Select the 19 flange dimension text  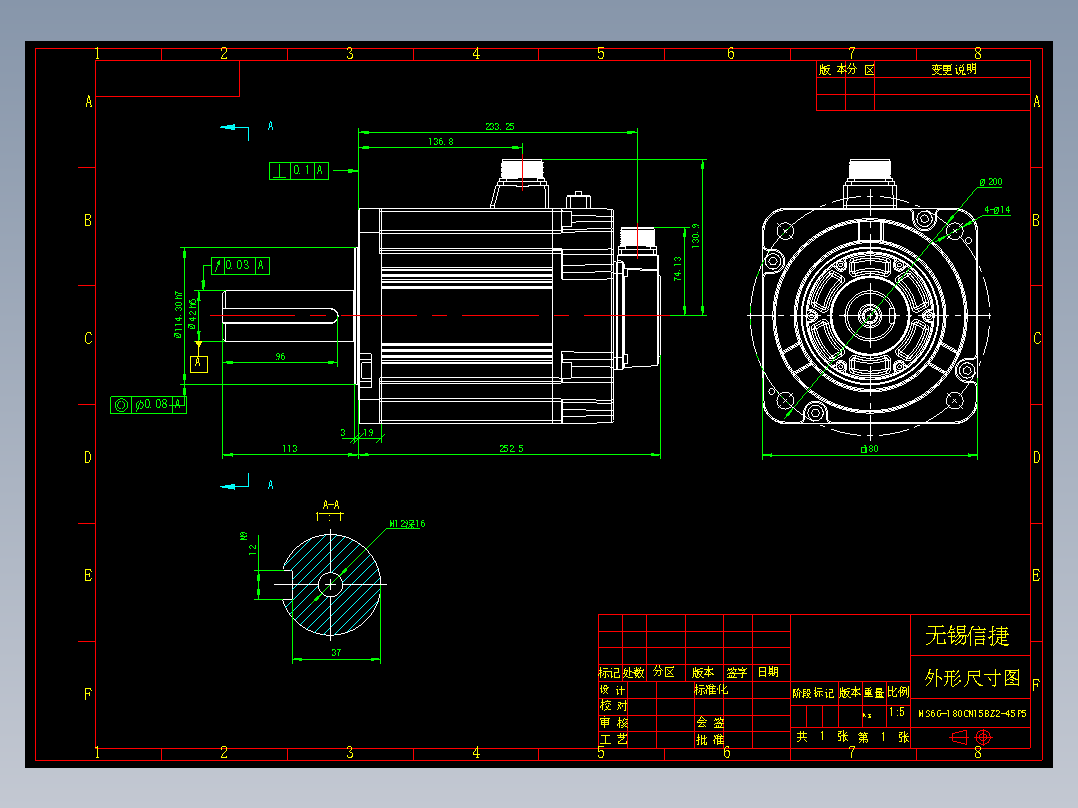tap(368, 433)
